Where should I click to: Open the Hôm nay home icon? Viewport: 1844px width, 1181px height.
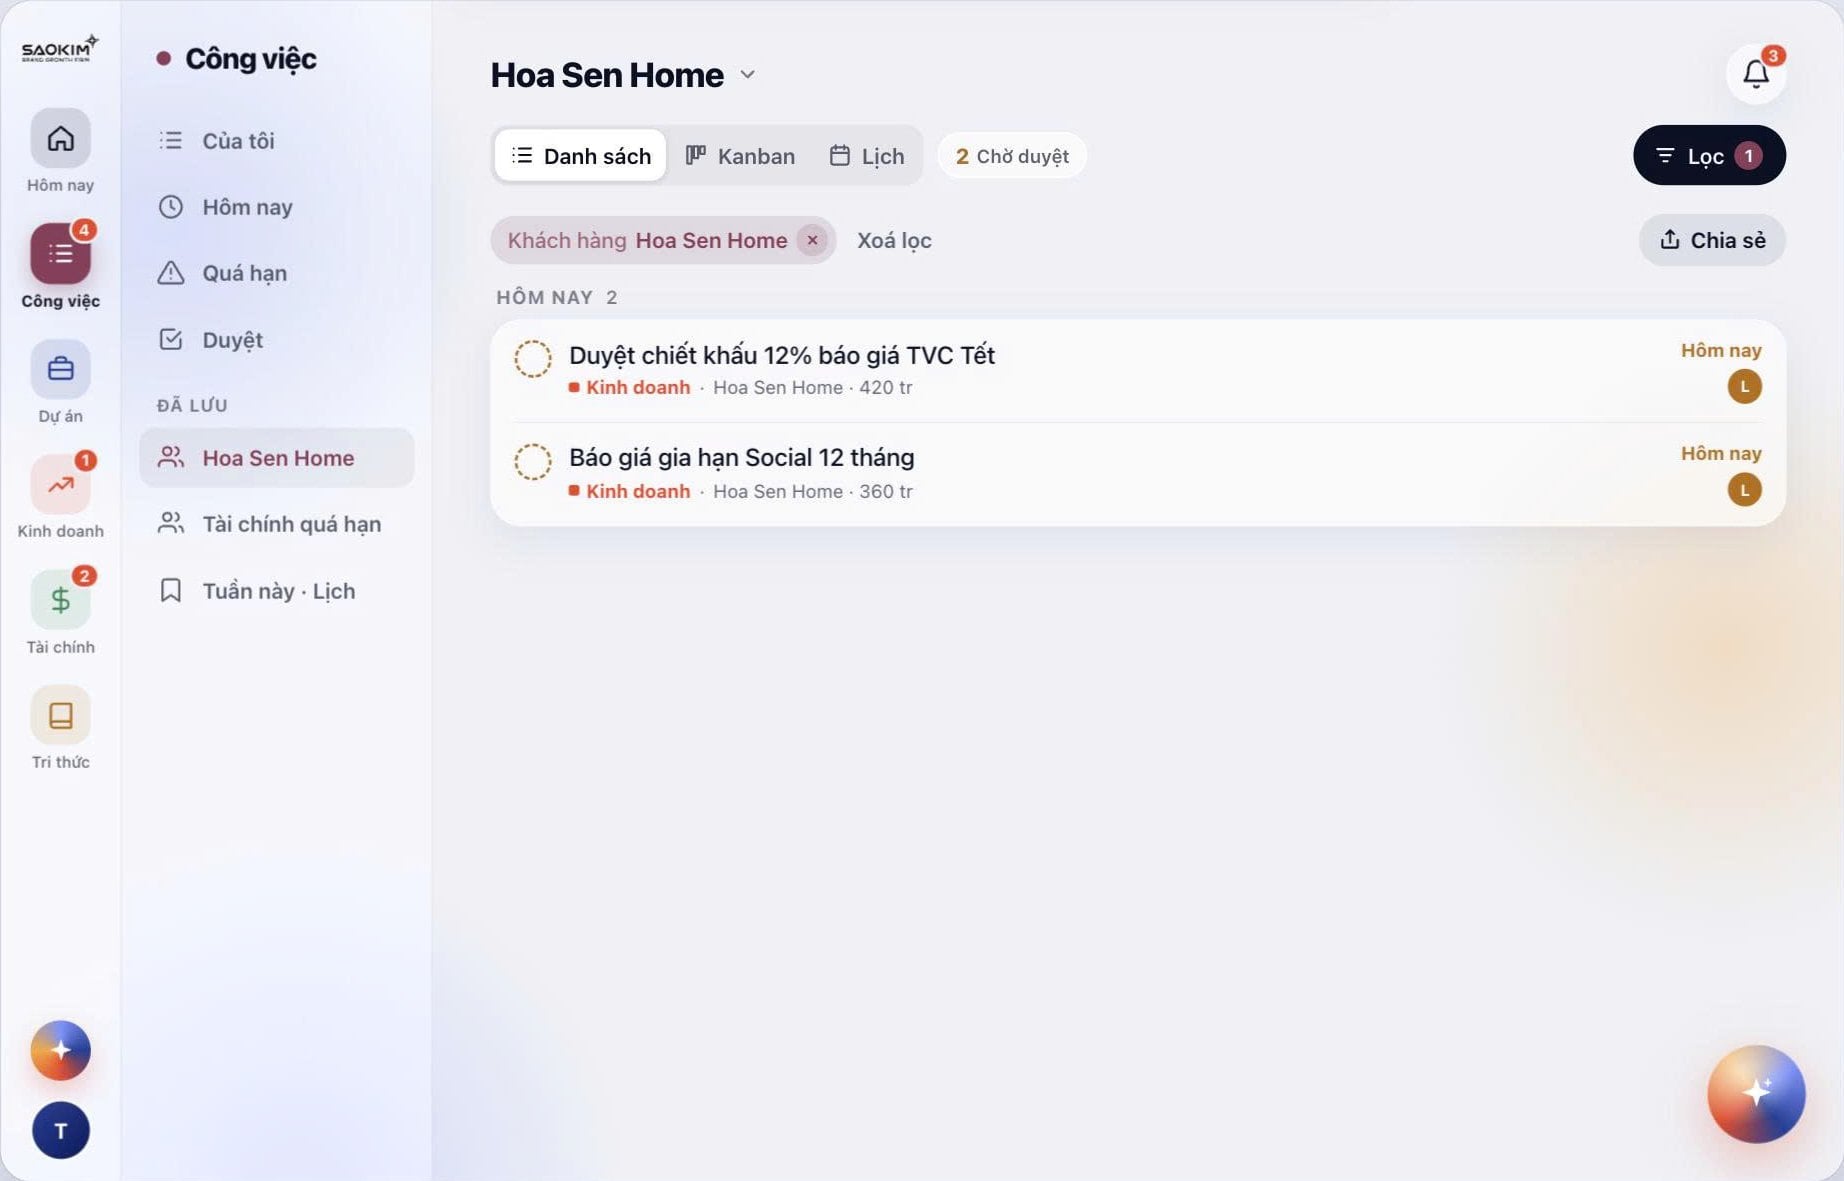point(60,138)
